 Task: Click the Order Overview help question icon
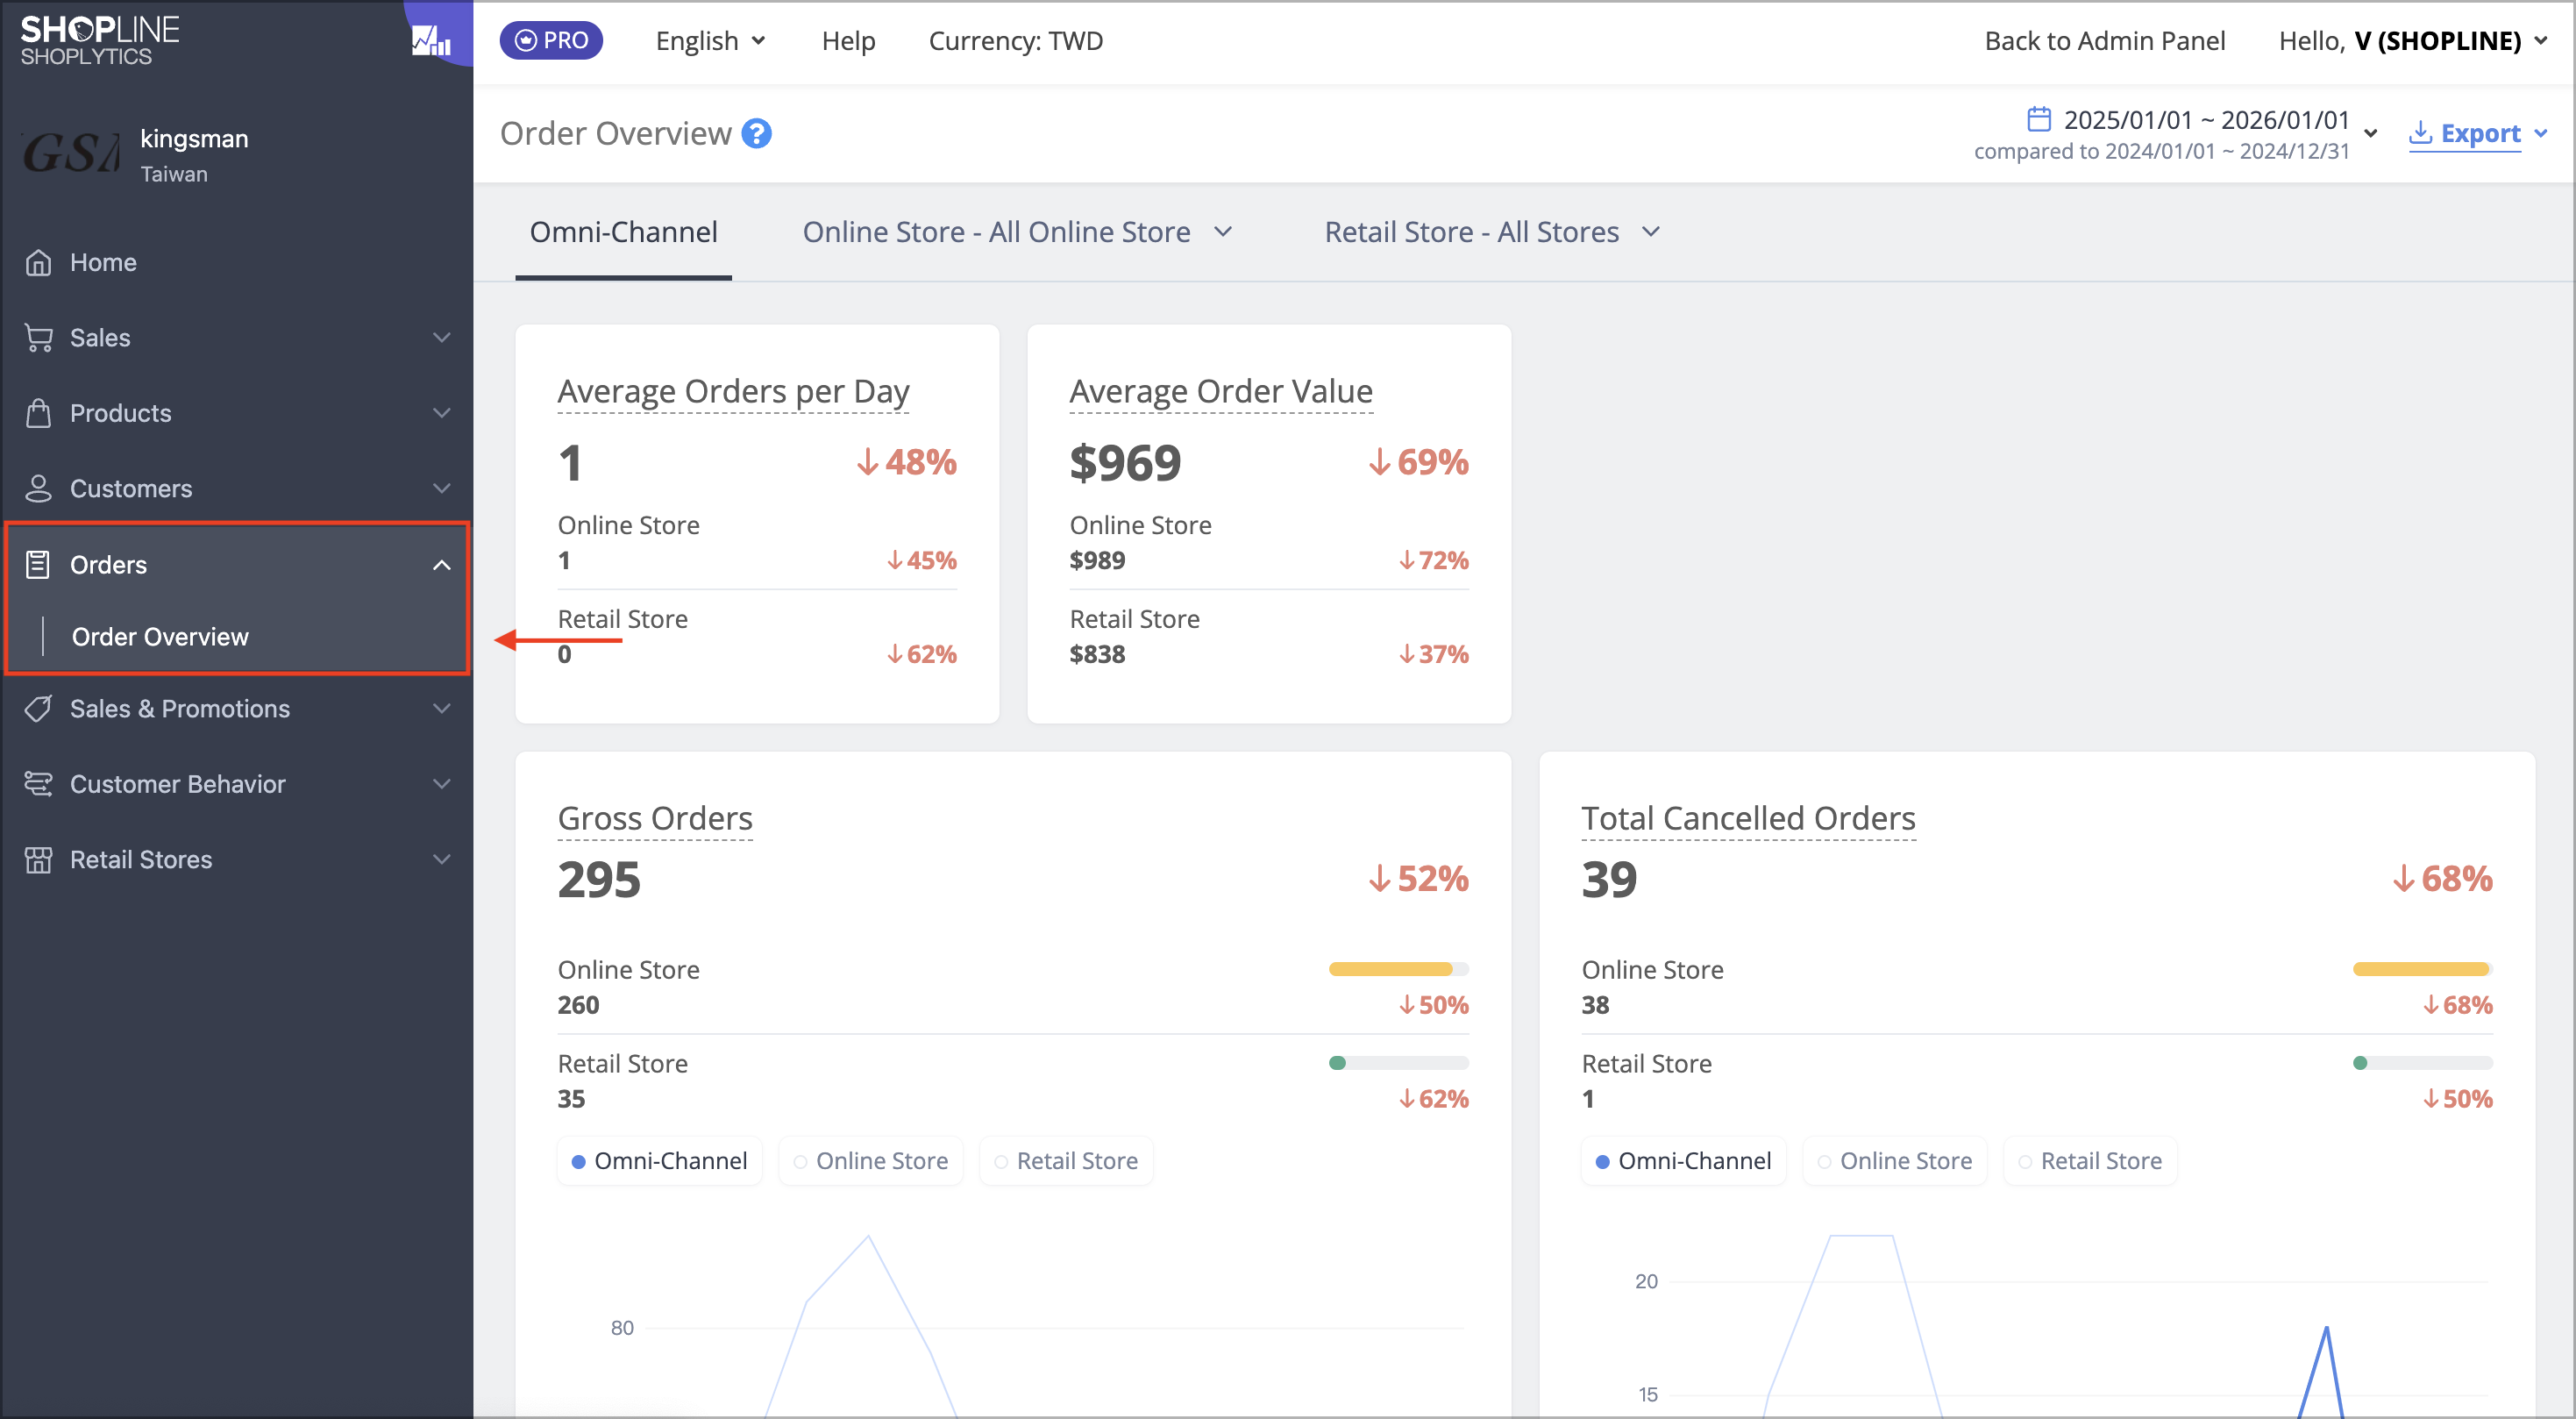(756, 133)
